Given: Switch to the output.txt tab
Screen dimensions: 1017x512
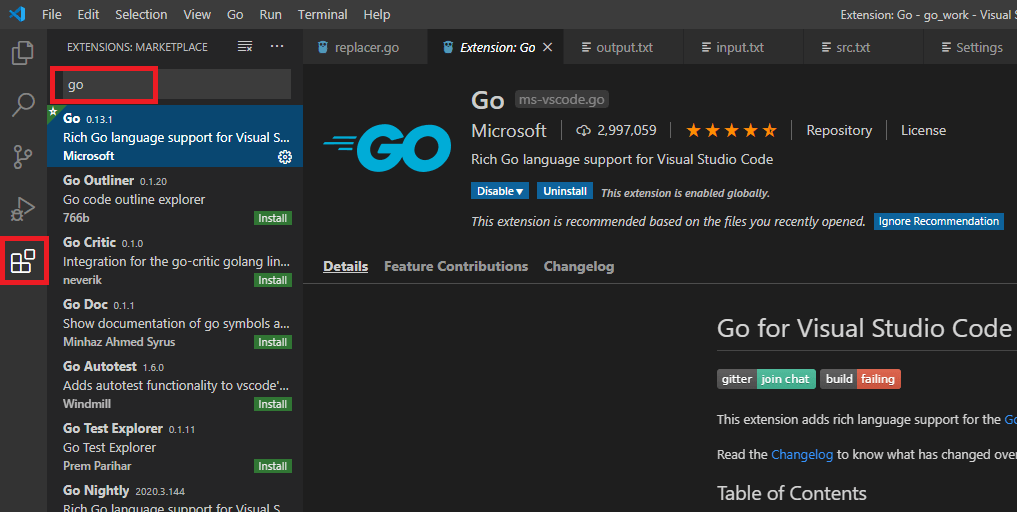Looking at the screenshot, I should coord(623,47).
